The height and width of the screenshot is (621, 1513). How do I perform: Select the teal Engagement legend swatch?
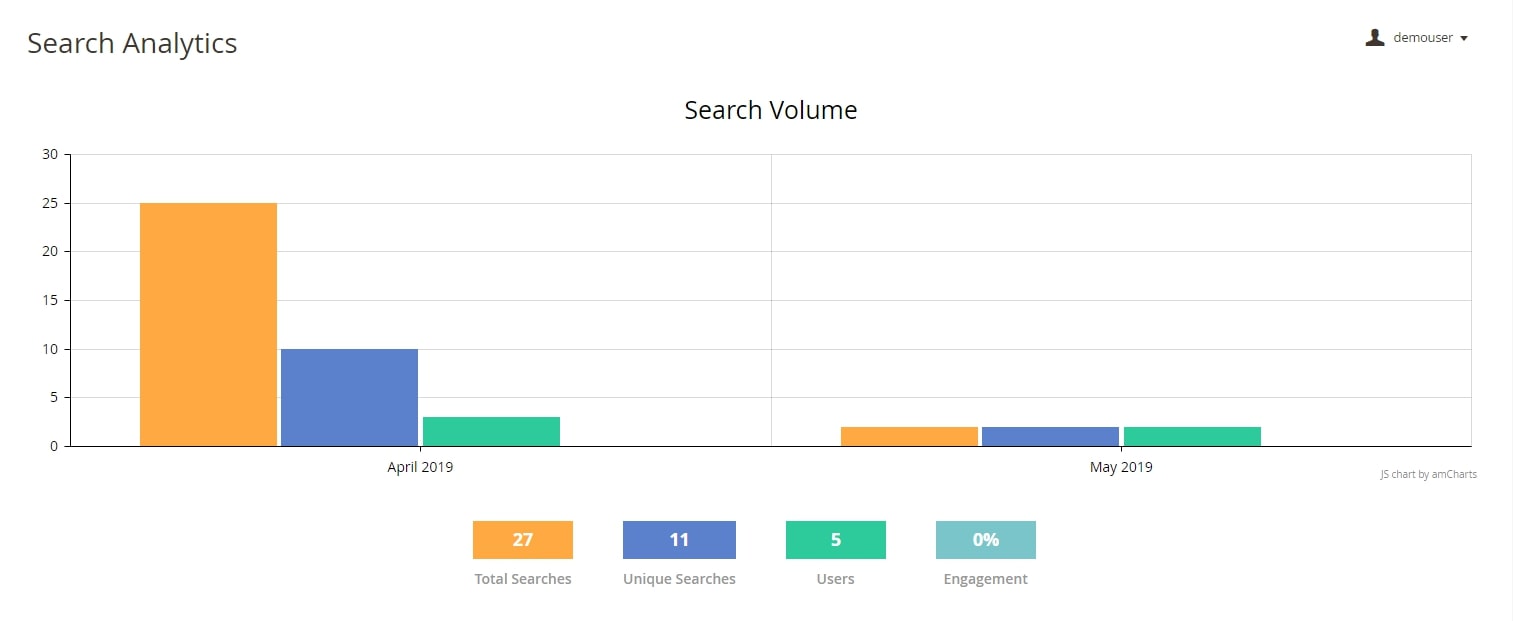(985, 539)
